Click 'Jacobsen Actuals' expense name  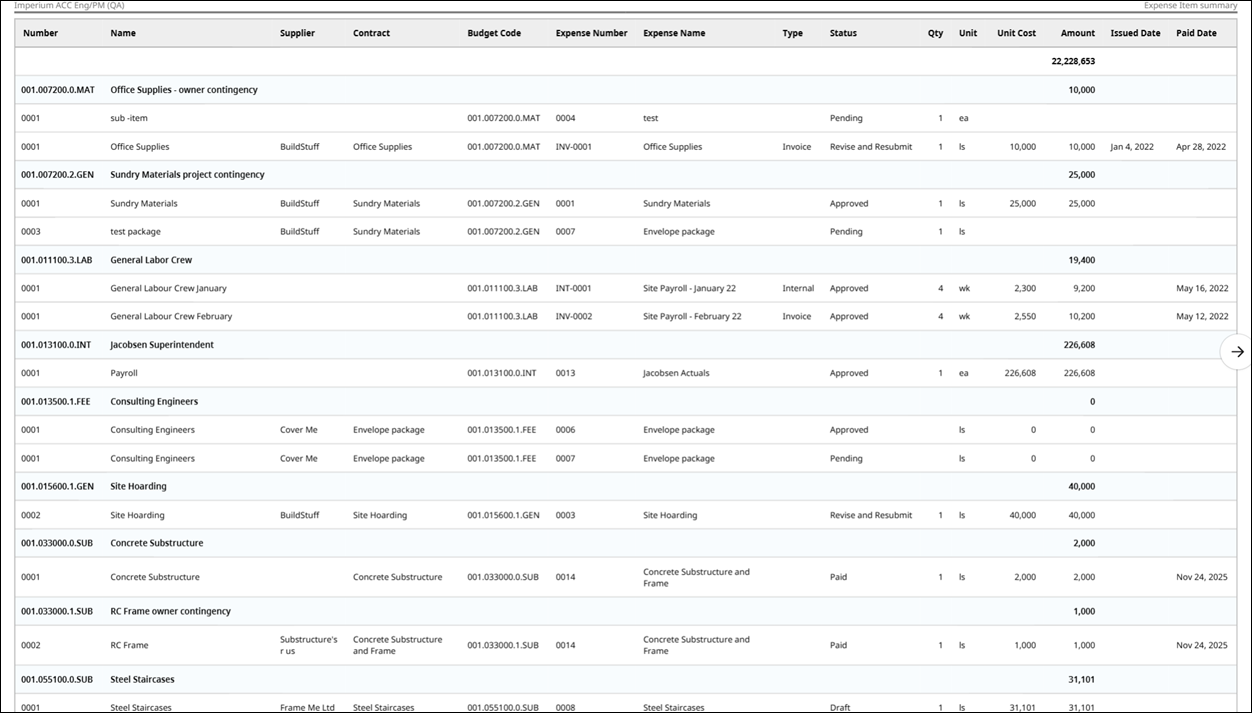[676, 373]
